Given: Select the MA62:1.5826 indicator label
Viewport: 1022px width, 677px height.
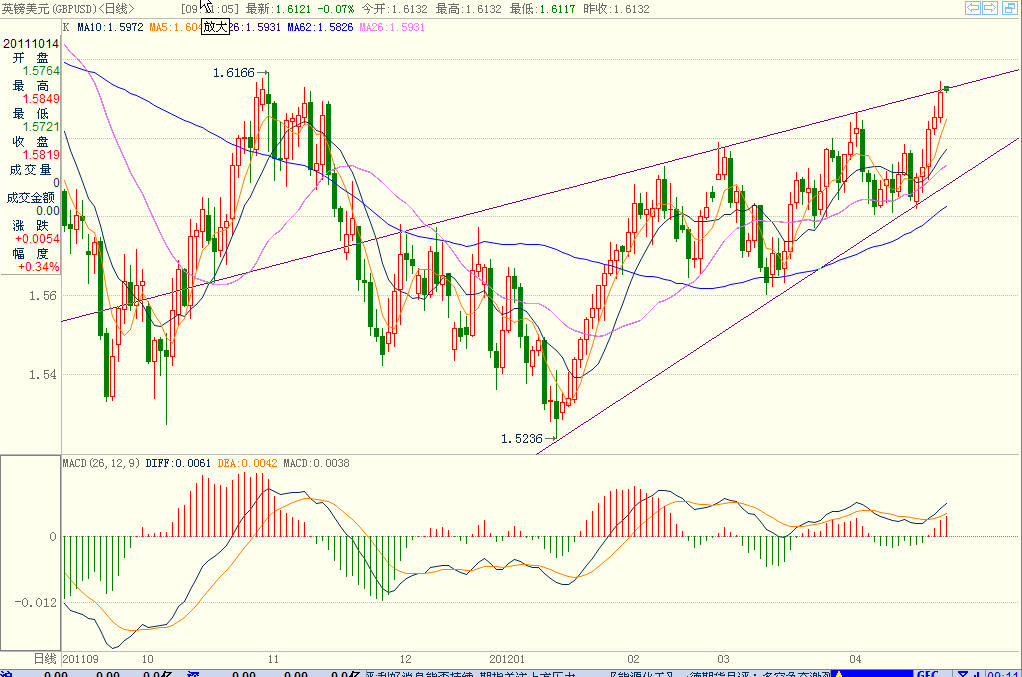Looking at the screenshot, I should pyautogui.click(x=320, y=27).
